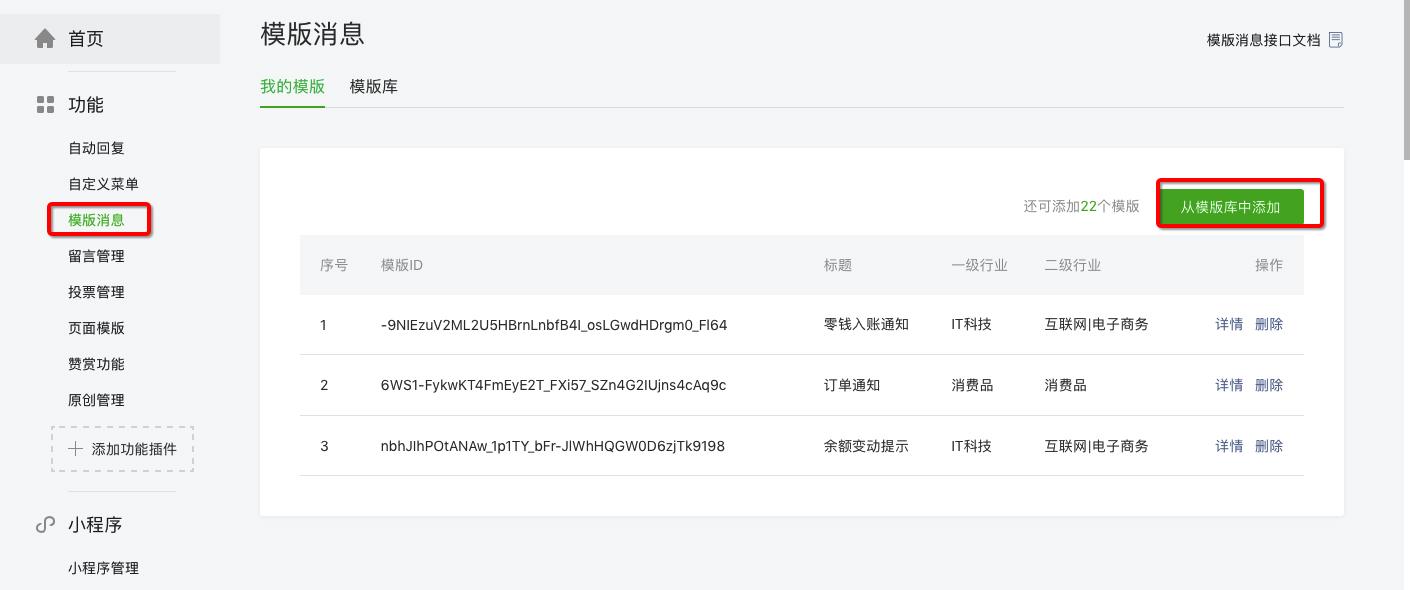The width and height of the screenshot is (1410, 590).
Task: Select 模版消息 in the sidebar
Action: click(x=96, y=220)
